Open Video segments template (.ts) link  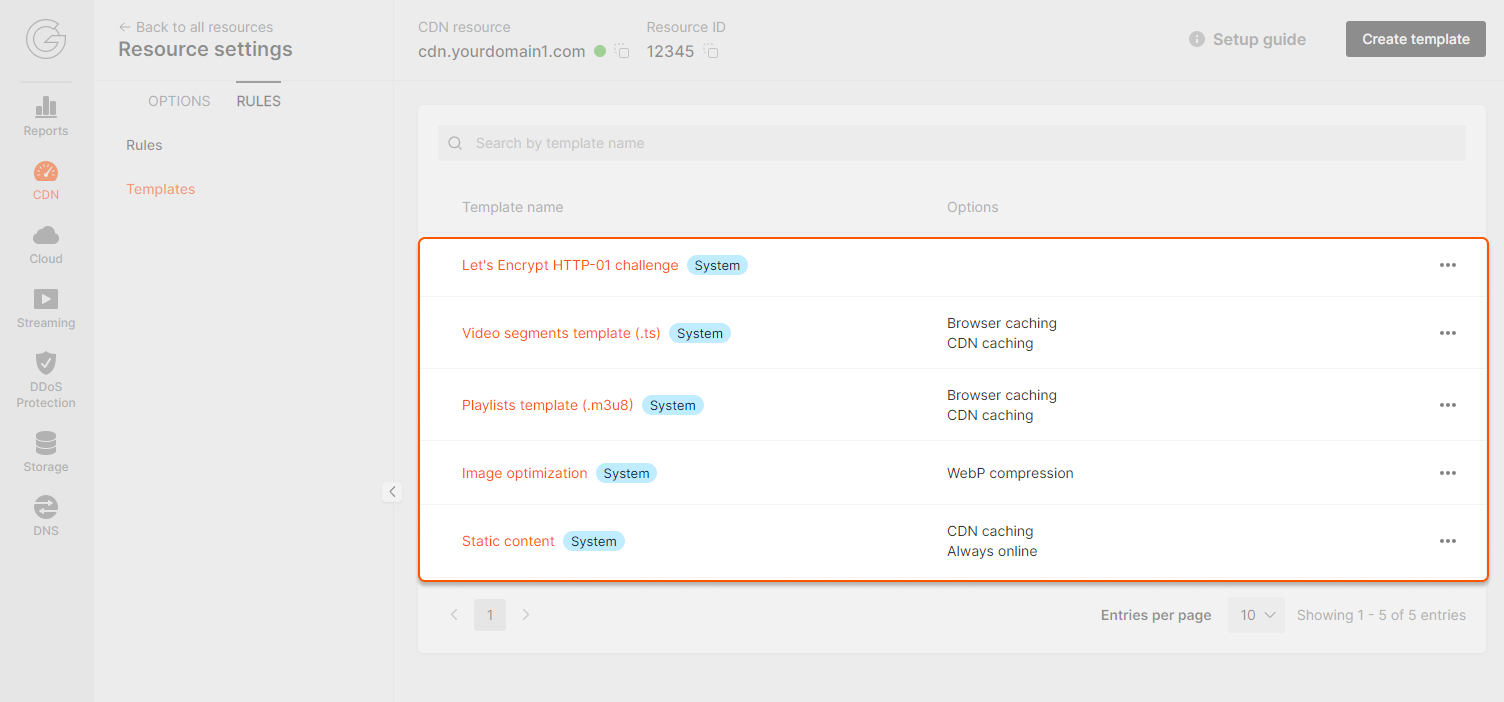coord(561,333)
